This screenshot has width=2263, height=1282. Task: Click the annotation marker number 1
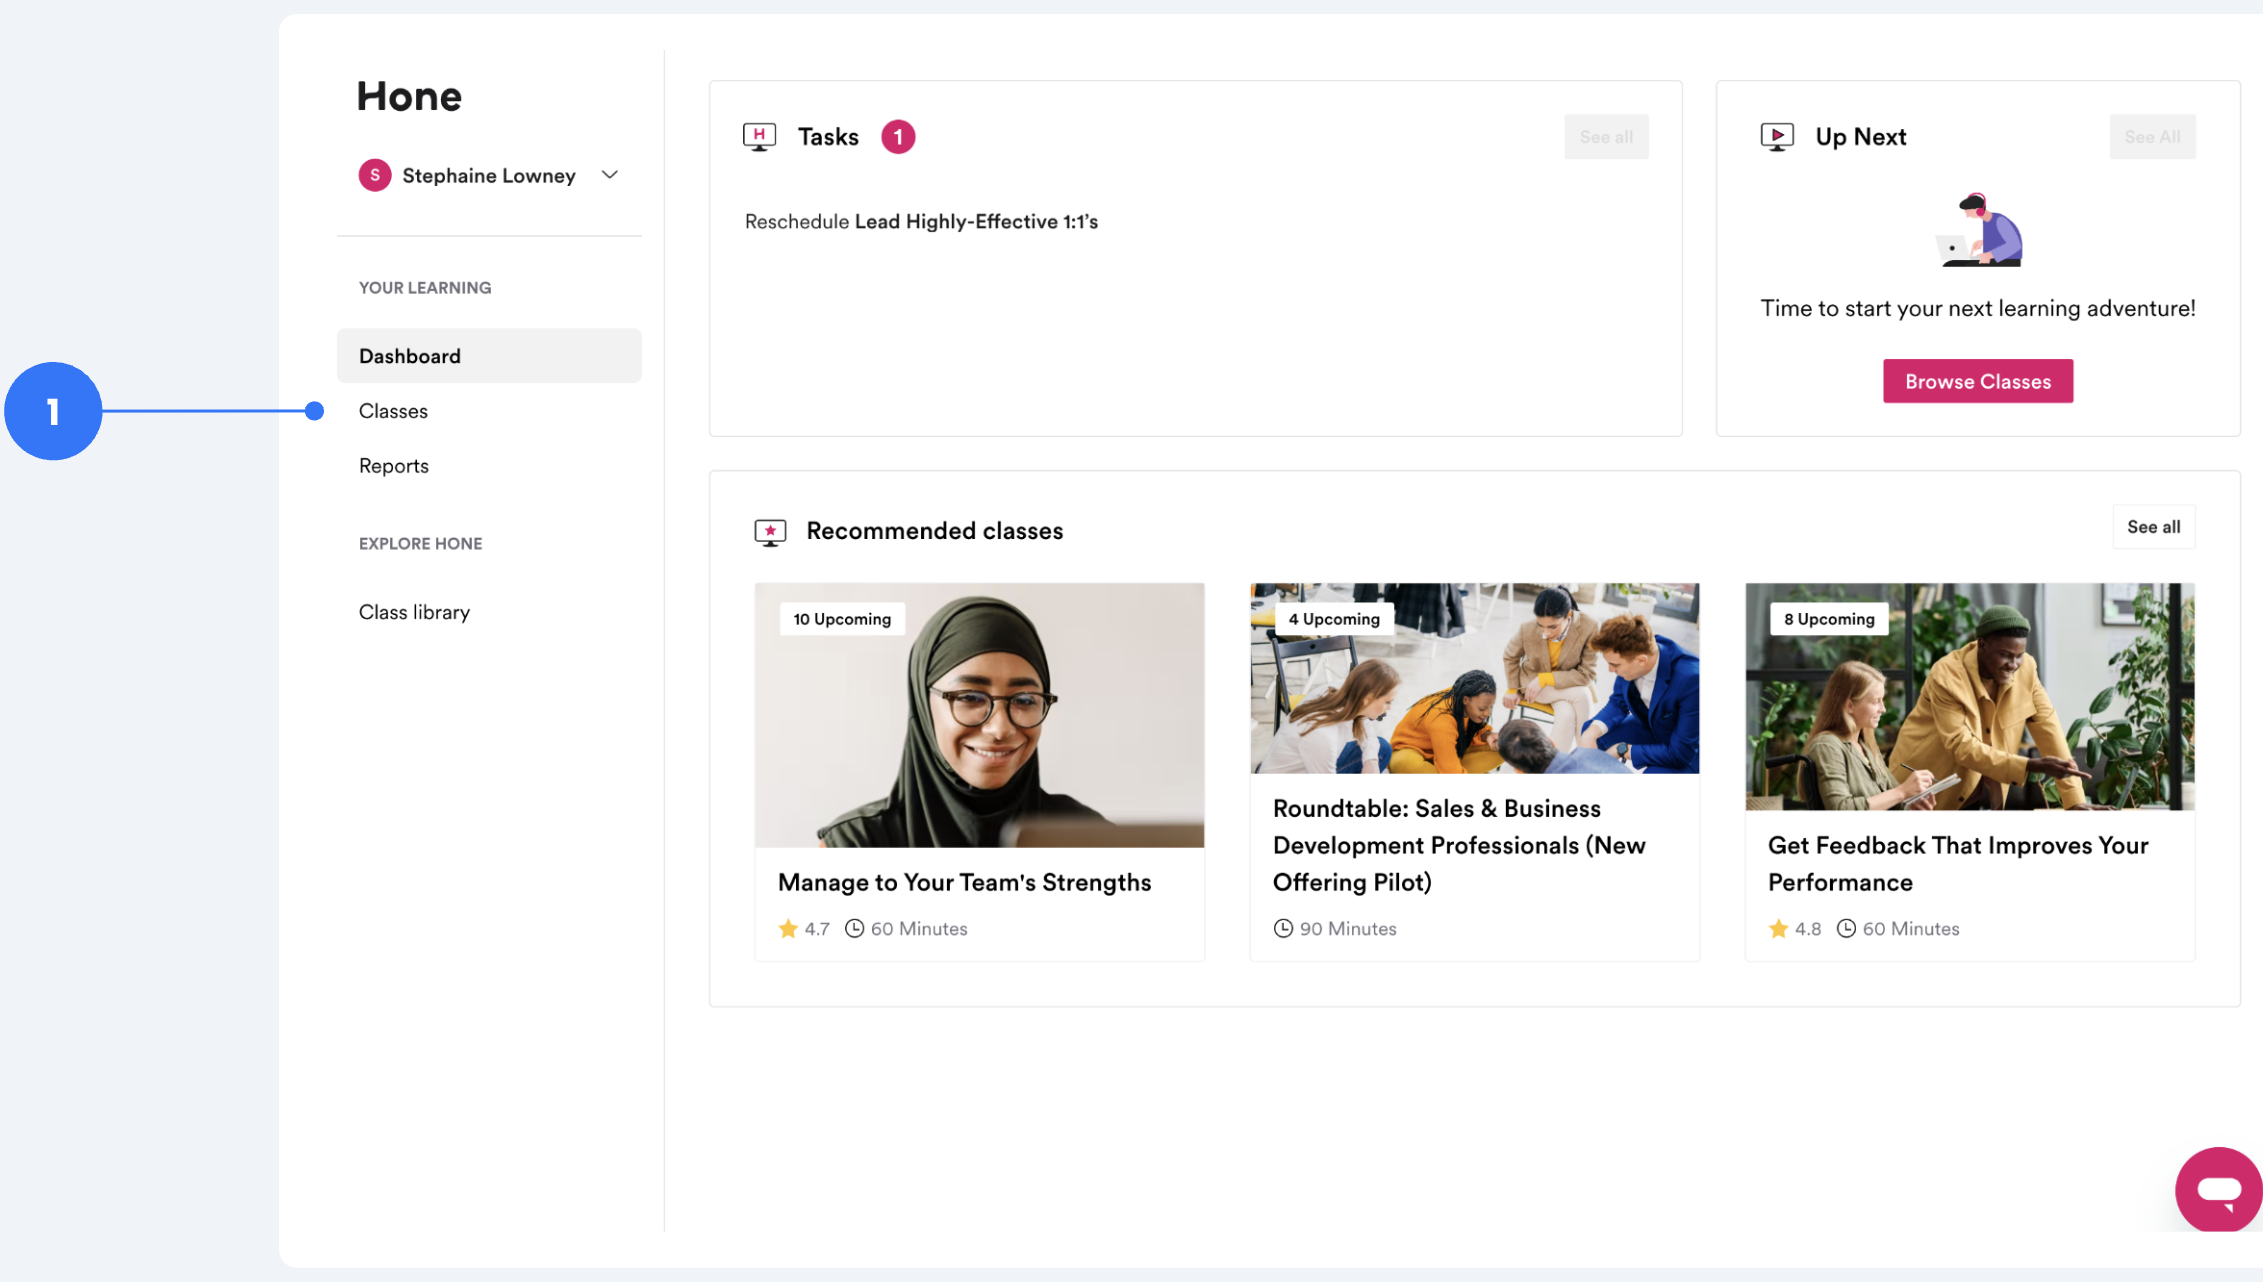pos(53,411)
